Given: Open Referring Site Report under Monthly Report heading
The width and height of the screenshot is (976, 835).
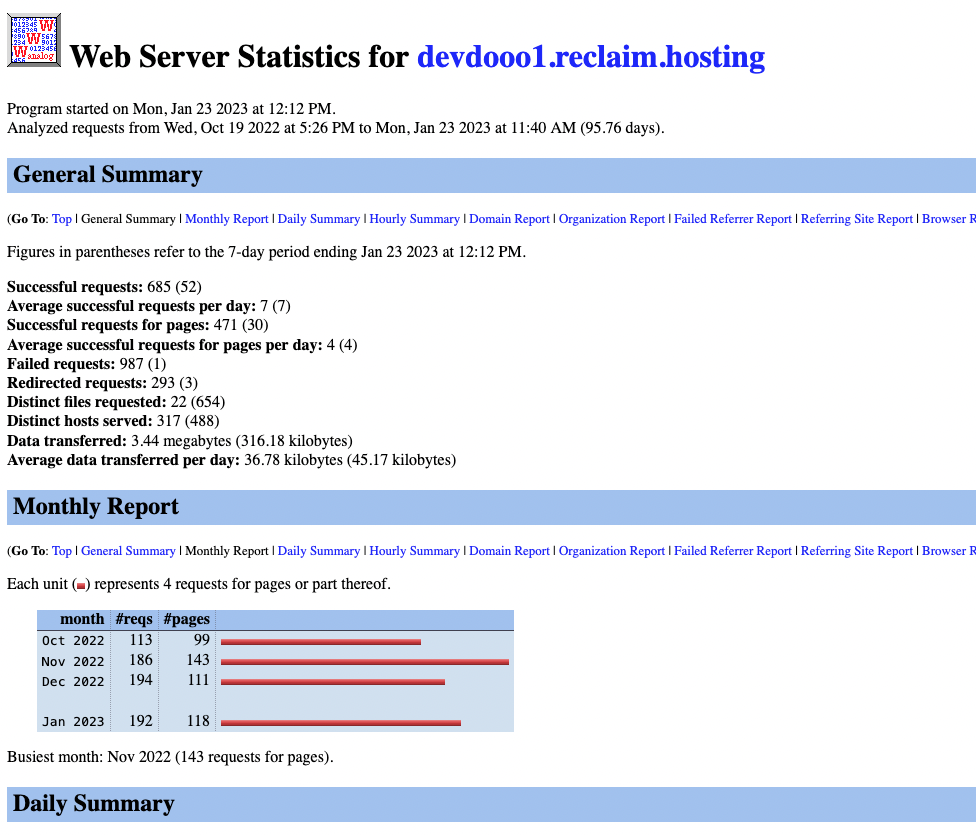Looking at the screenshot, I should point(856,551).
